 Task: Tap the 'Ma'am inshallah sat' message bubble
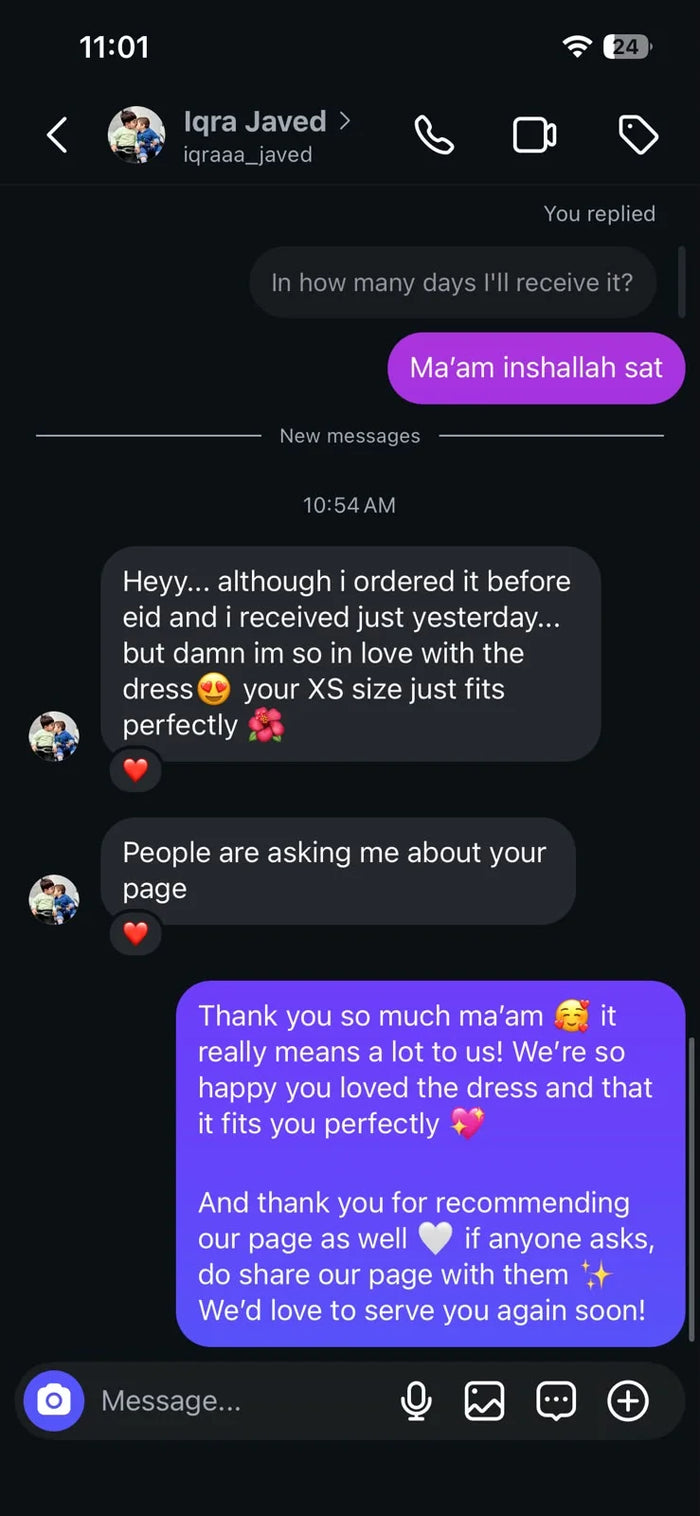coord(536,368)
